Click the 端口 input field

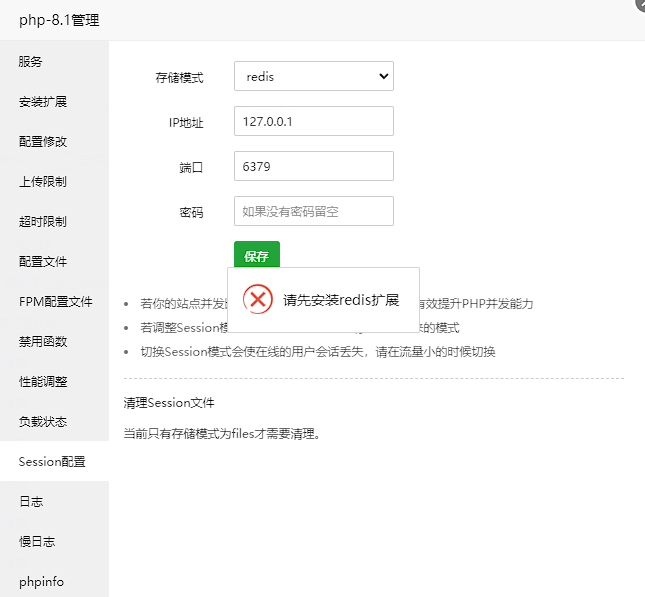click(x=313, y=166)
